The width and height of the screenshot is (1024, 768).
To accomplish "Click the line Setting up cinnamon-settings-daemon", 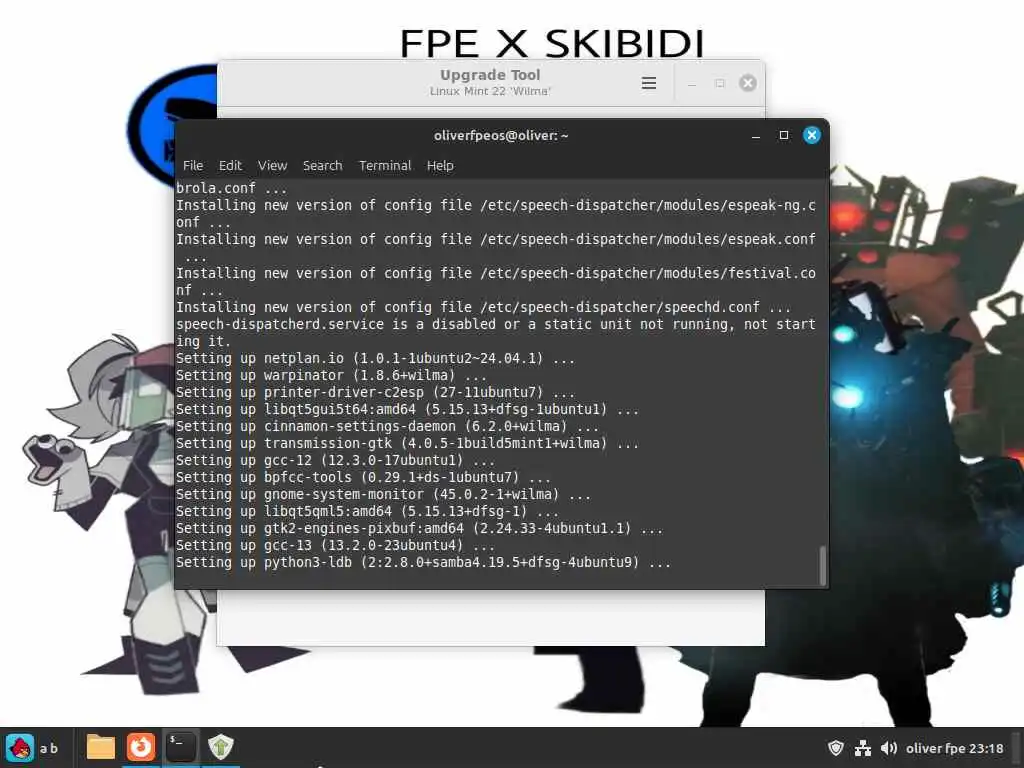I will (x=387, y=426).
